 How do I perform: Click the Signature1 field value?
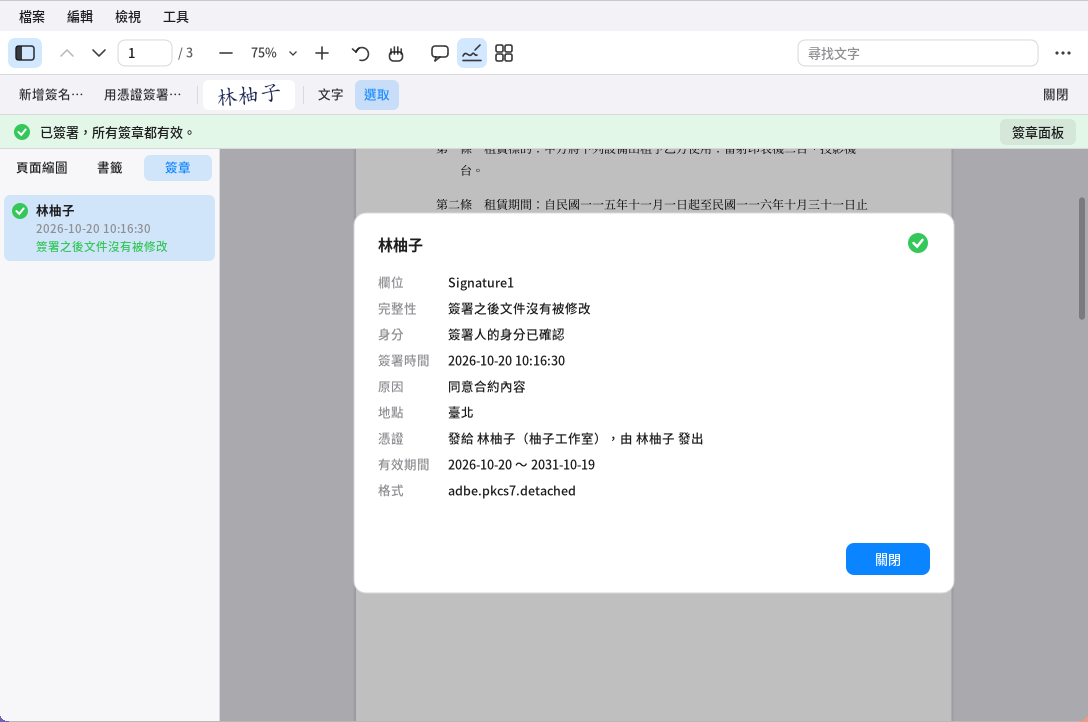click(481, 282)
